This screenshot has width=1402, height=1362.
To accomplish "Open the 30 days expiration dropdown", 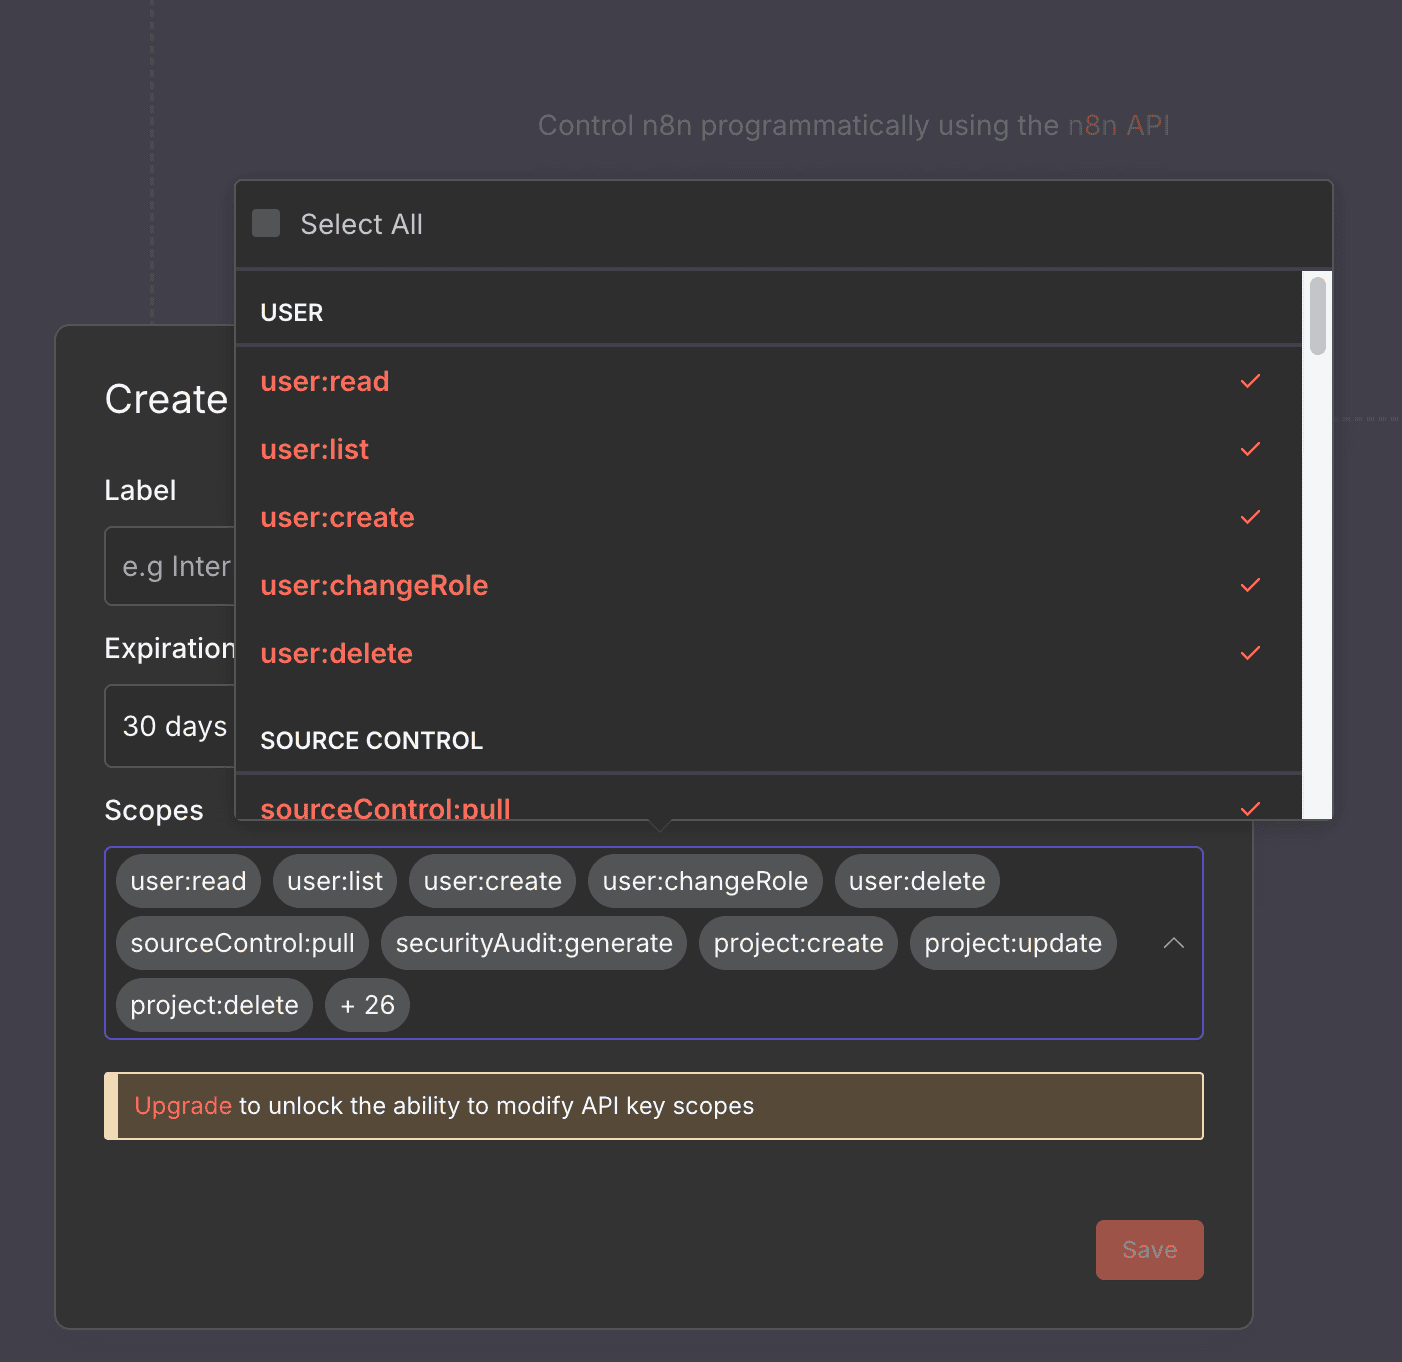I will click(172, 726).
